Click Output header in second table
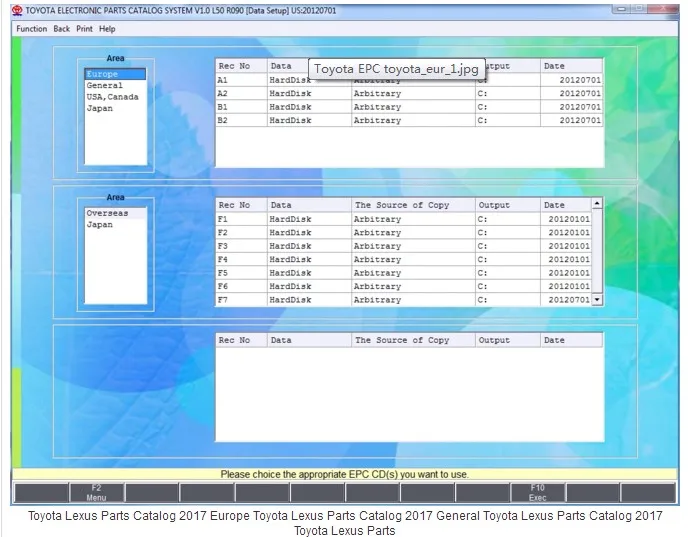The width and height of the screenshot is (688, 537). coord(508,205)
